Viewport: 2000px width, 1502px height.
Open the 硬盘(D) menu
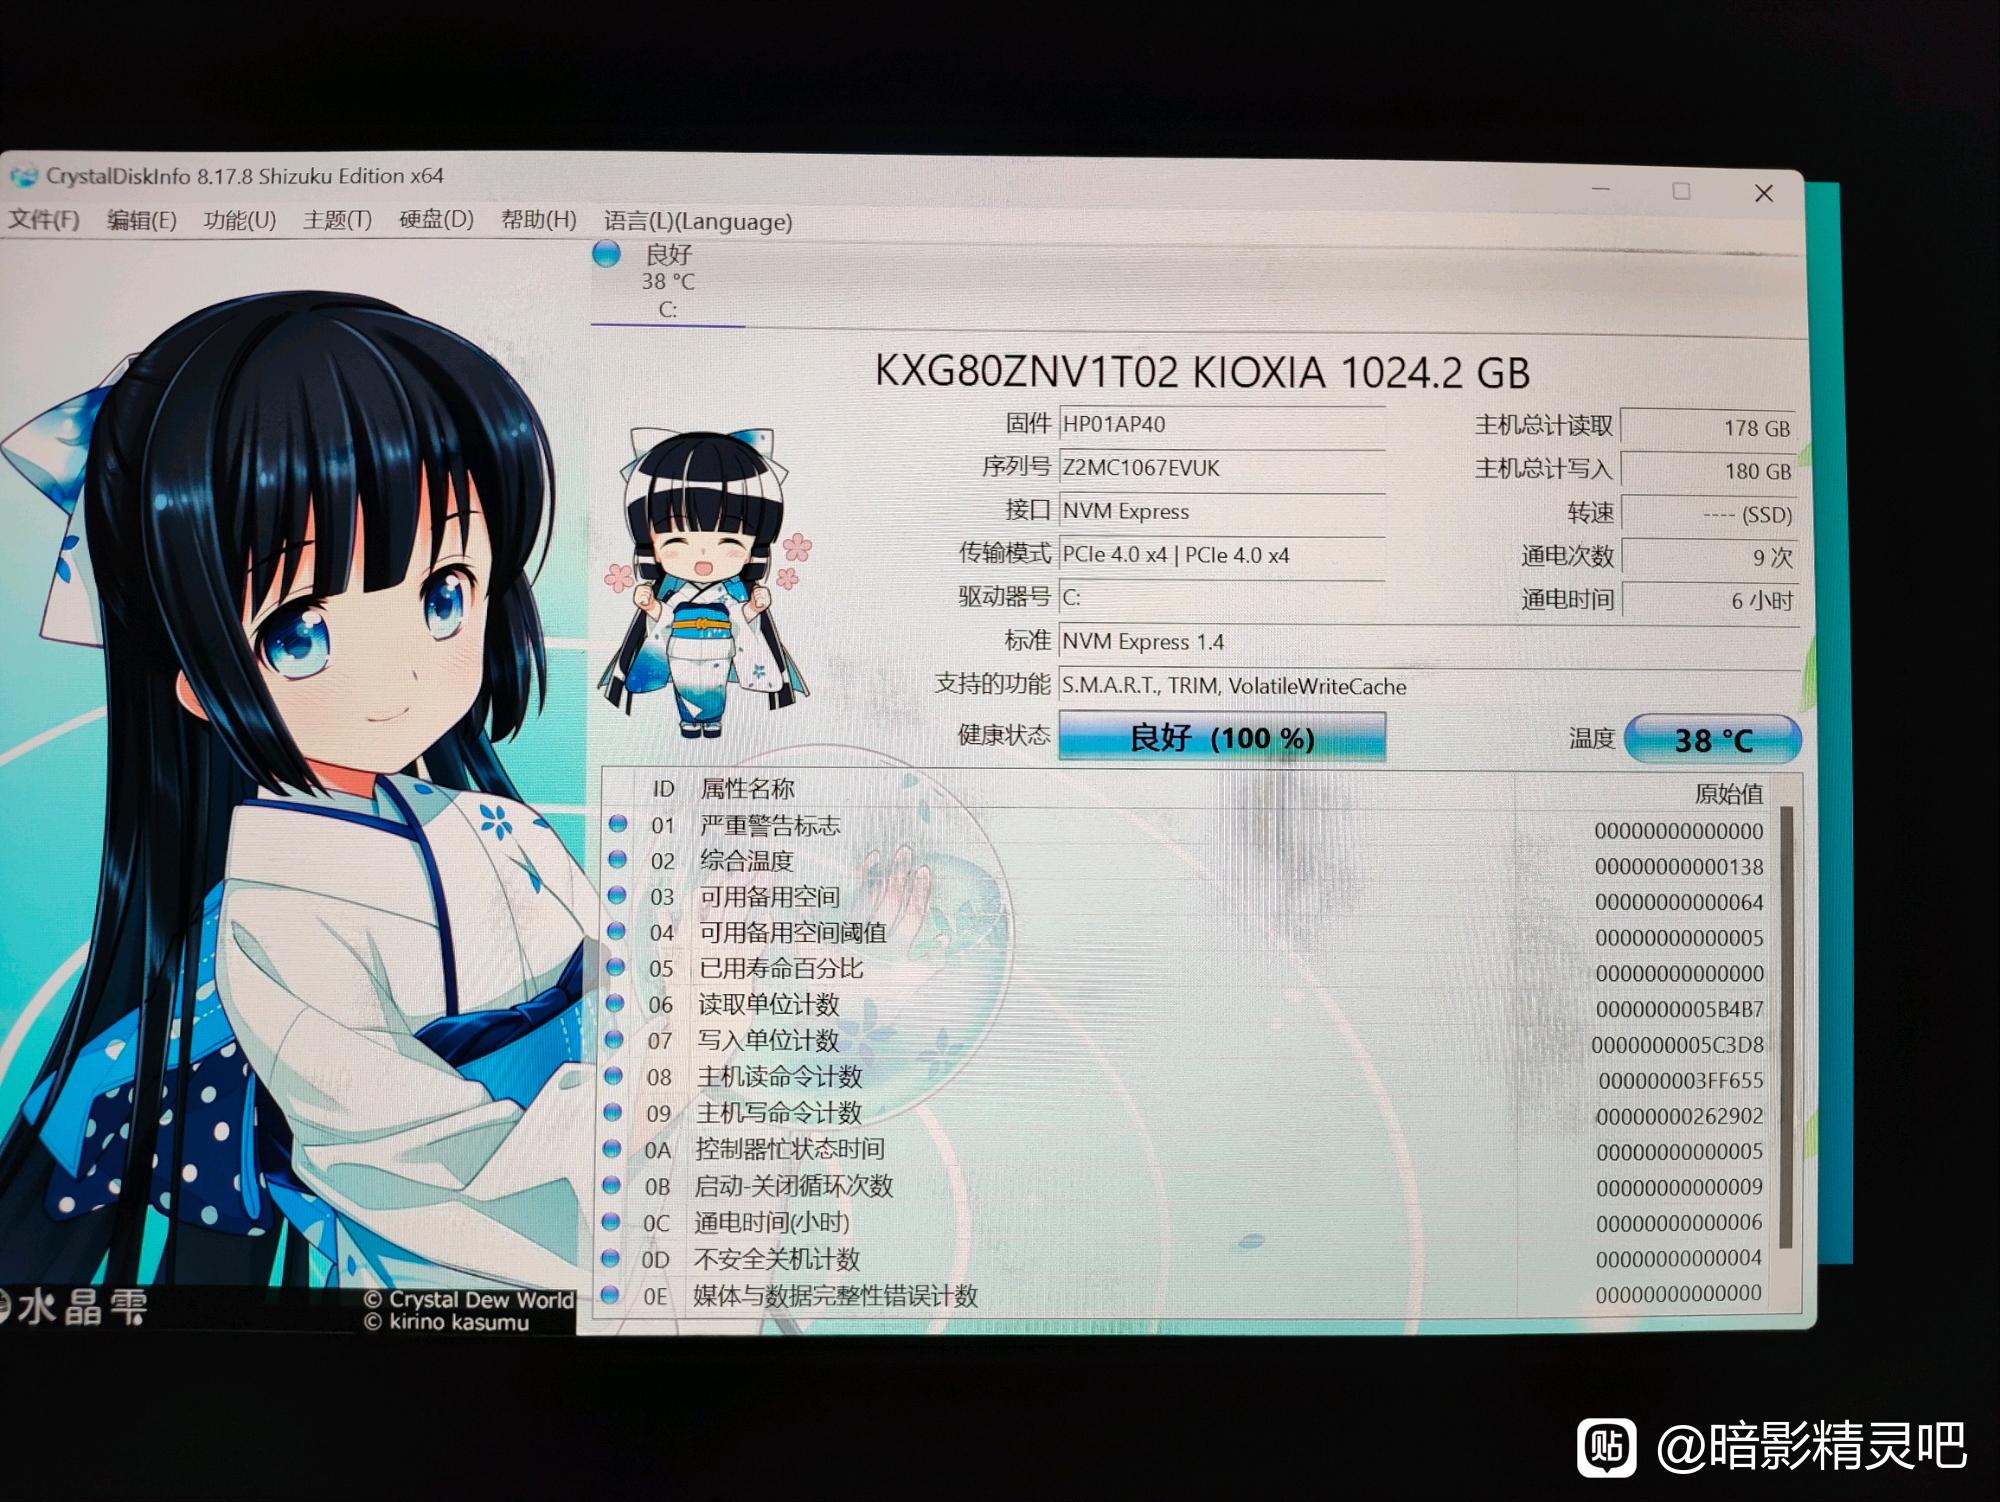click(x=436, y=219)
